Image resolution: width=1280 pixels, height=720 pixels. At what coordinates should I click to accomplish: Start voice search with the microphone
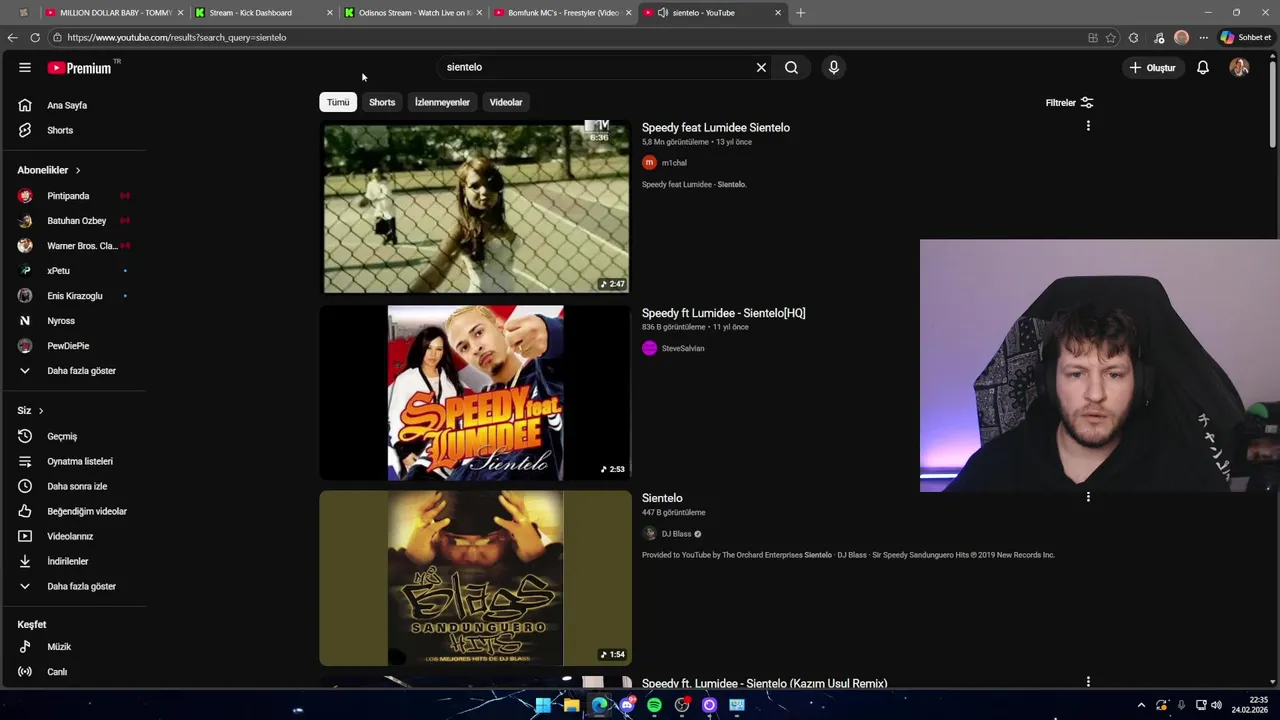pyautogui.click(x=833, y=67)
